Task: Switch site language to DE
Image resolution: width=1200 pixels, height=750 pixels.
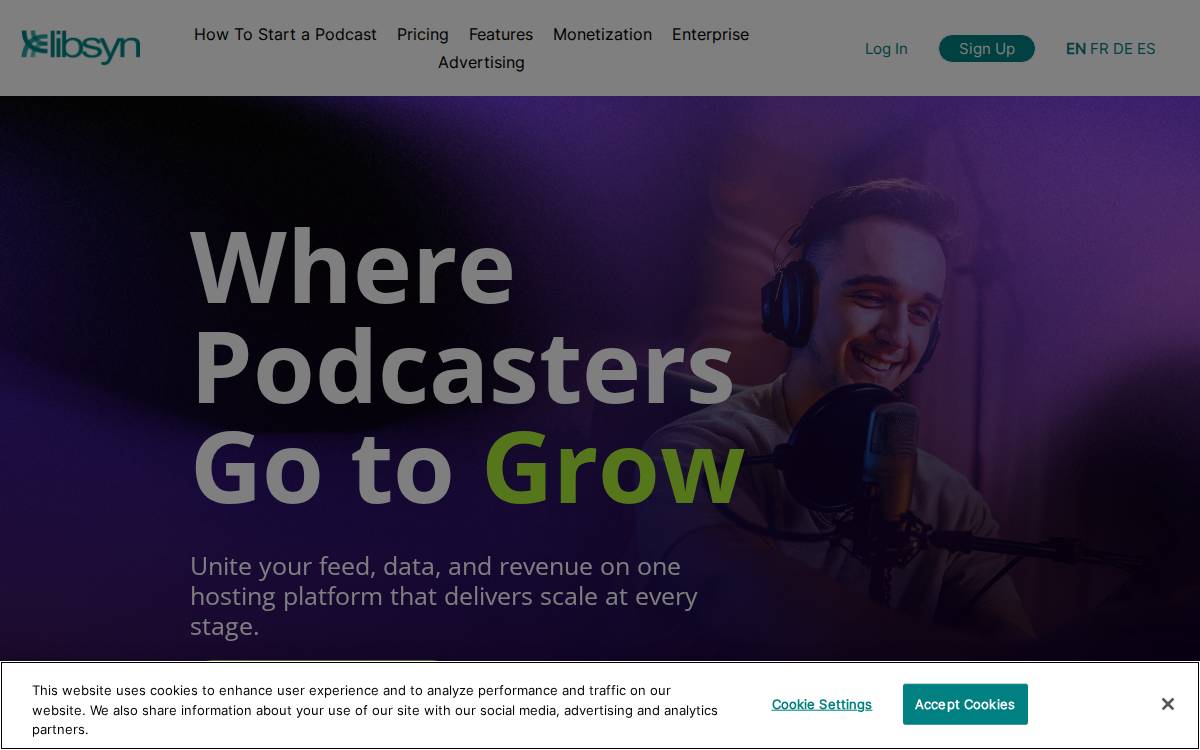Action: point(1123,48)
